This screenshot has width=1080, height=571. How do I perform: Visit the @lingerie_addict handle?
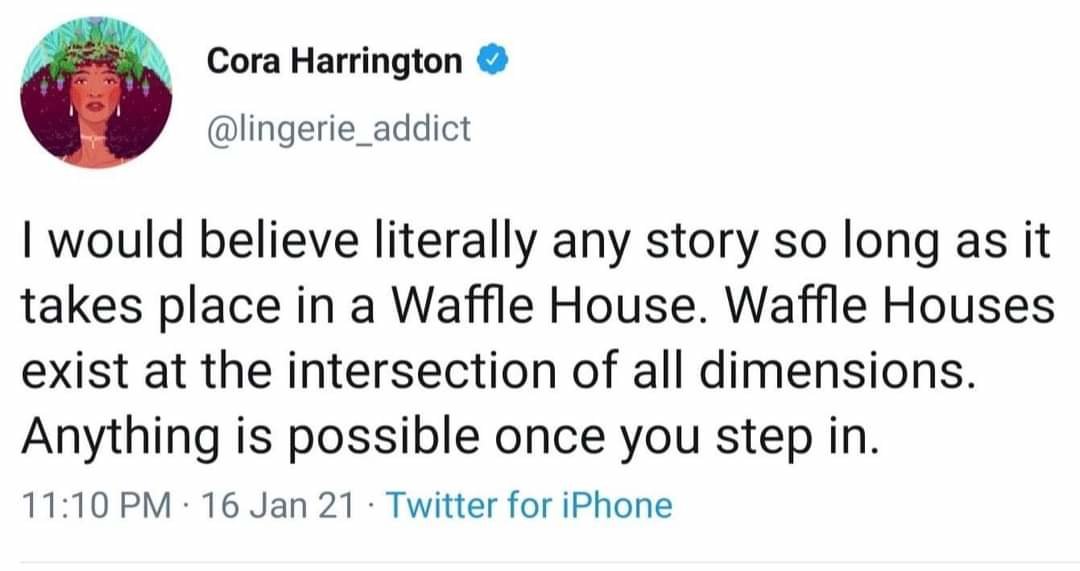point(339,129)
